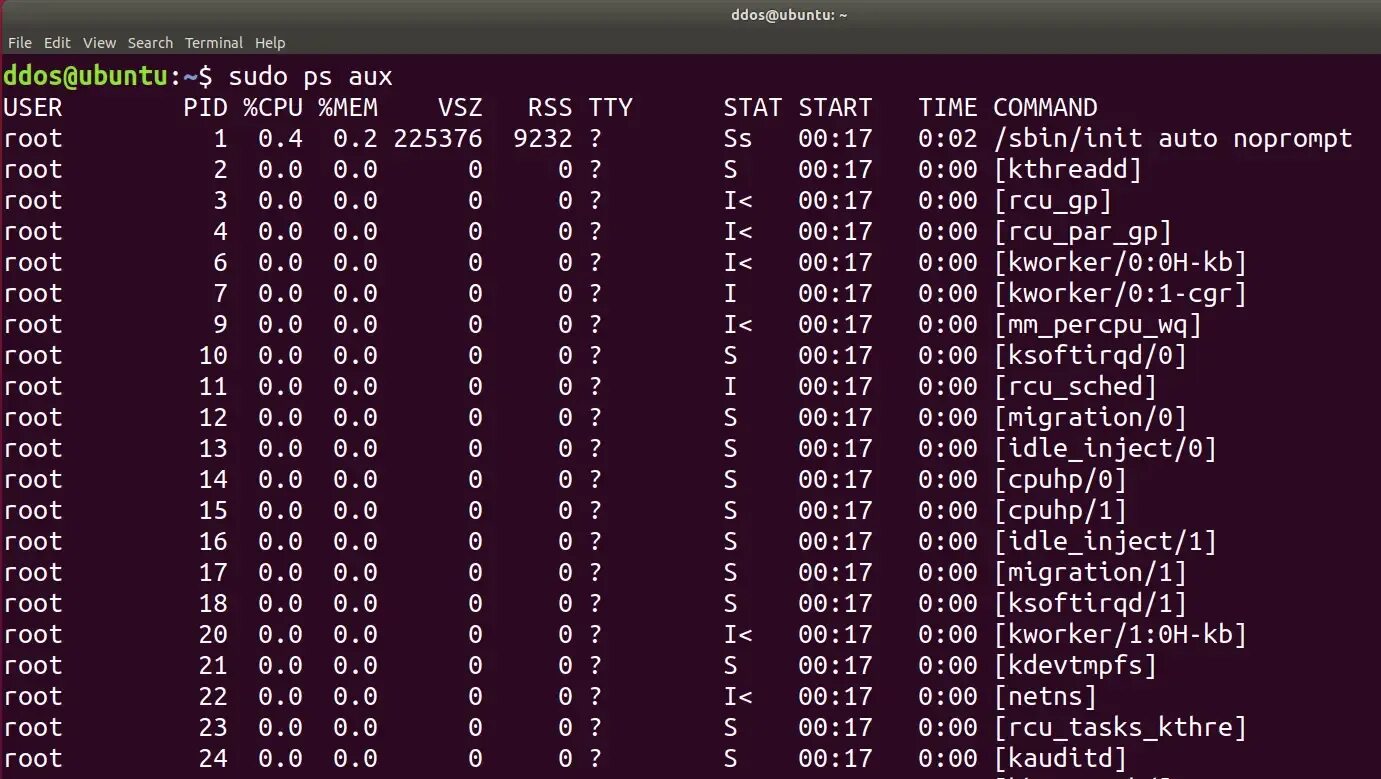Click START time in the kthreadd row
The image size is (1381, 779).
[835, 169]
